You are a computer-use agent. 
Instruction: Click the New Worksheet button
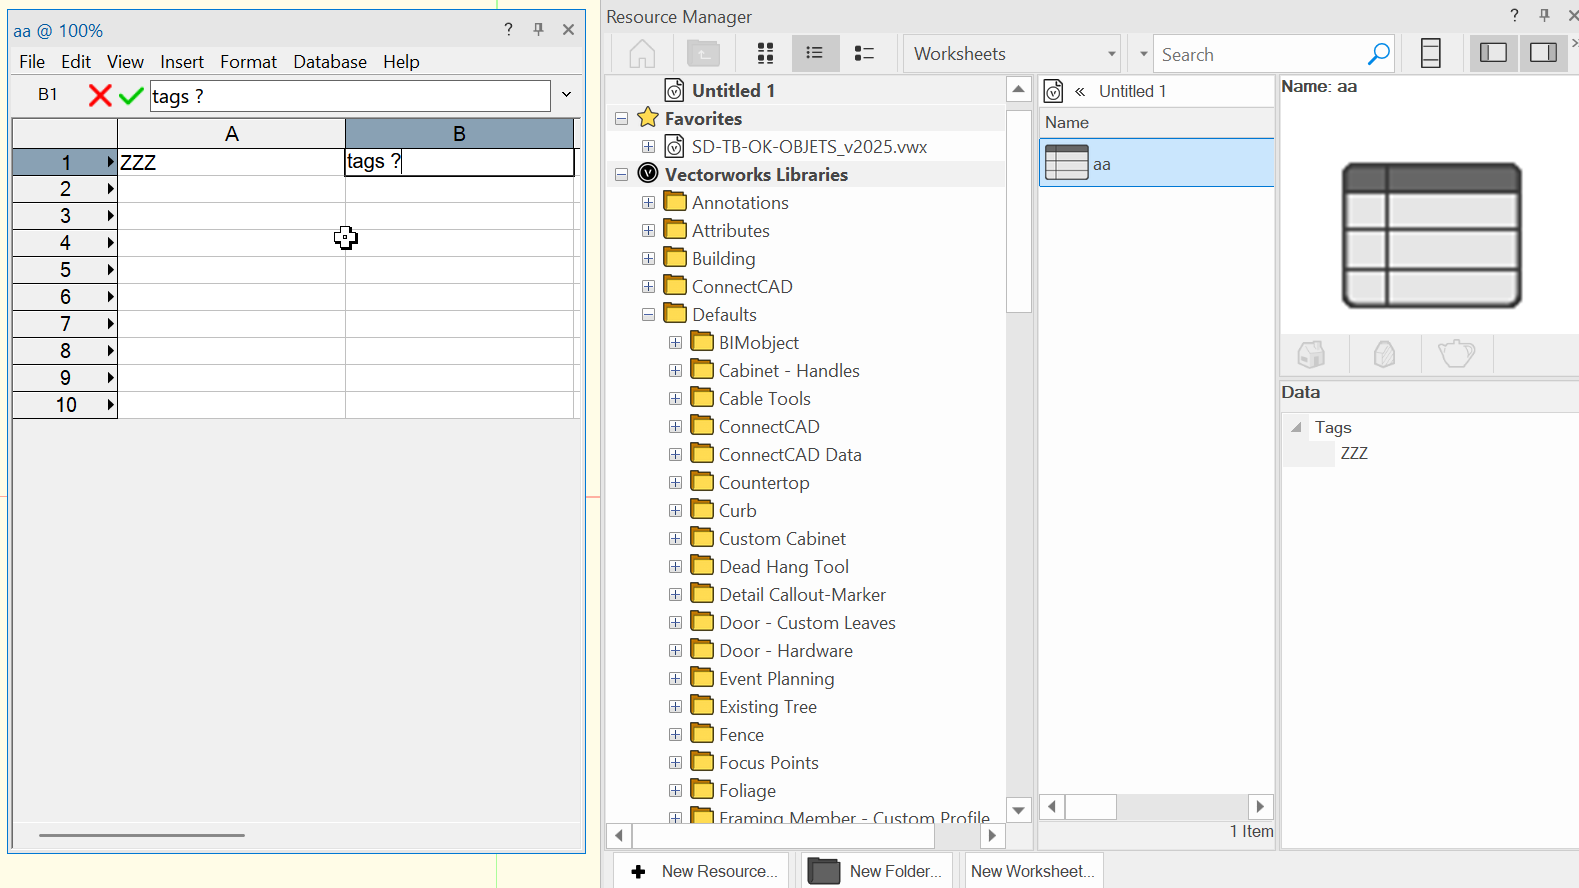1032,871
